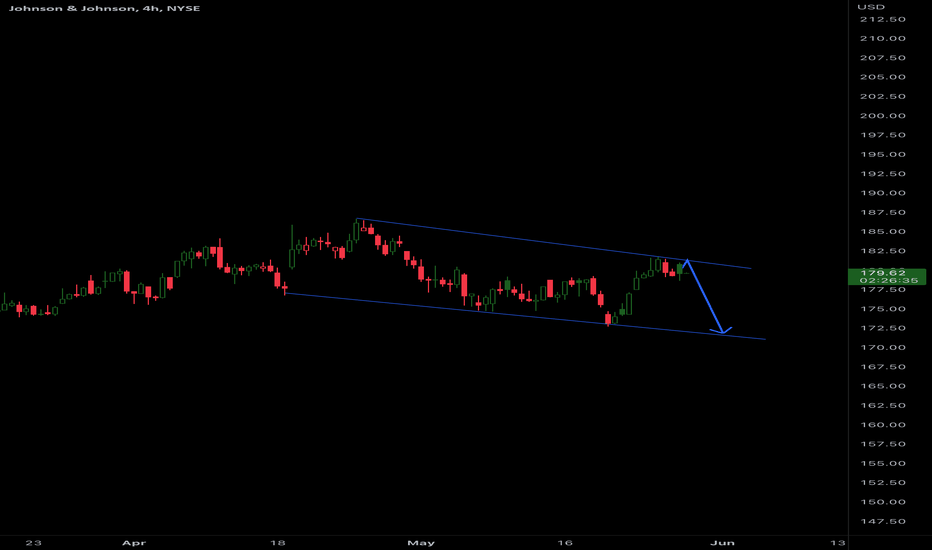Click the 190.00 price axis label
The image size is (932, 550).
point(883,193)
